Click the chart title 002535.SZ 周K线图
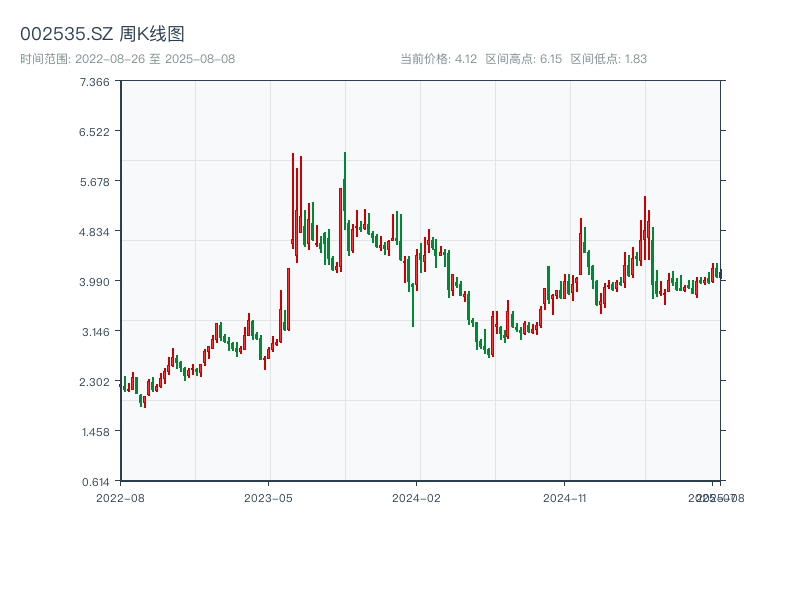This screenshot has height=600, width=800. point(102,35)
